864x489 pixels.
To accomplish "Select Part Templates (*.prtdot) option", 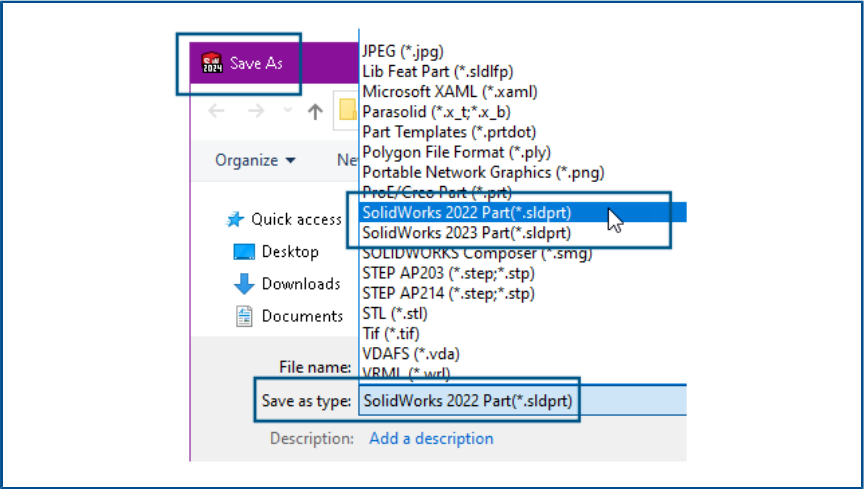I will (435, 131).
